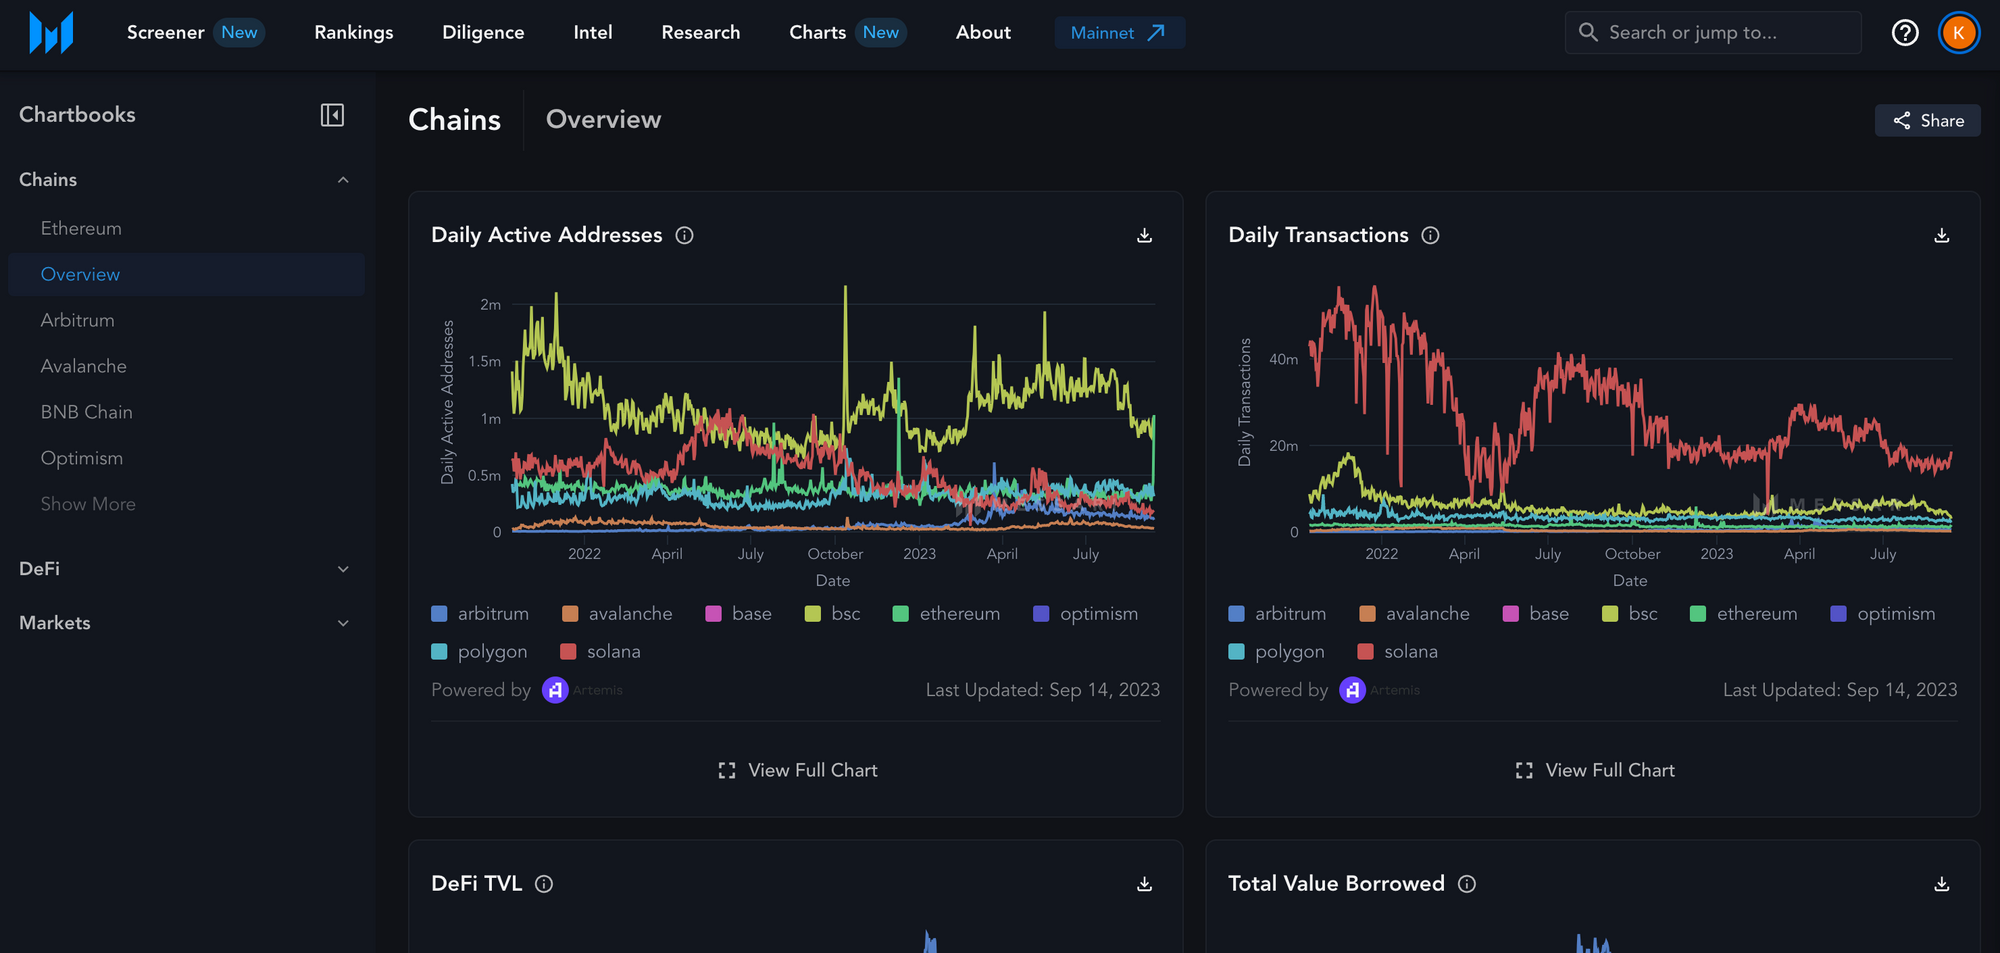
Task: Toggle ethereum series in Daily Transactions
Action: [1743, 614]
